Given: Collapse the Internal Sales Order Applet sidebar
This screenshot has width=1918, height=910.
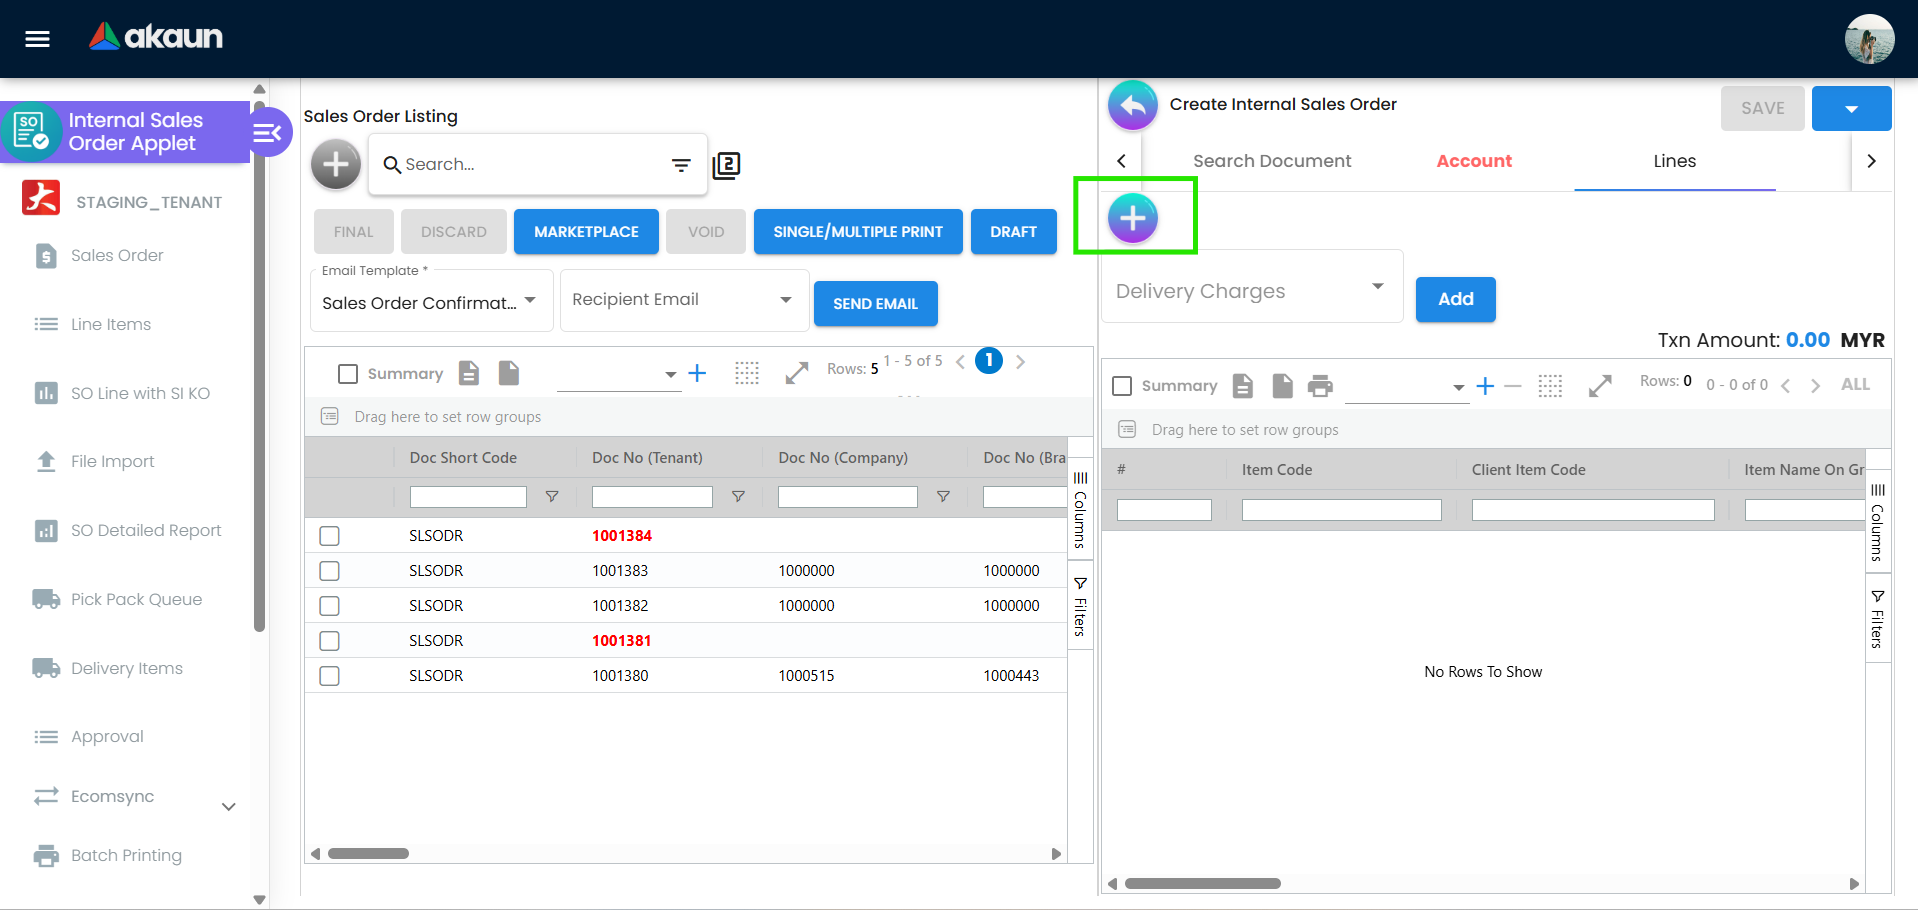Looking at the screenshot, I should tap(267, 132).
